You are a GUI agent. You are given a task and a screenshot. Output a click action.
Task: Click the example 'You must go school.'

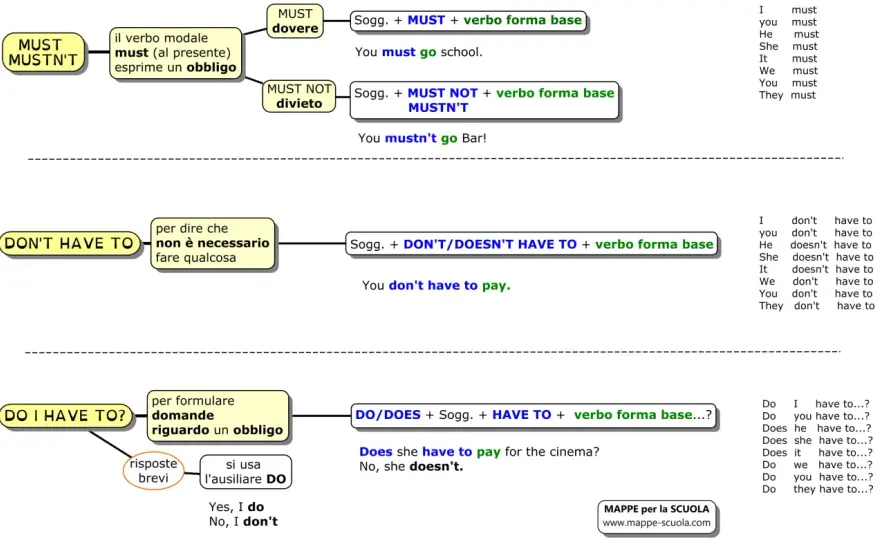click(419, 52)
